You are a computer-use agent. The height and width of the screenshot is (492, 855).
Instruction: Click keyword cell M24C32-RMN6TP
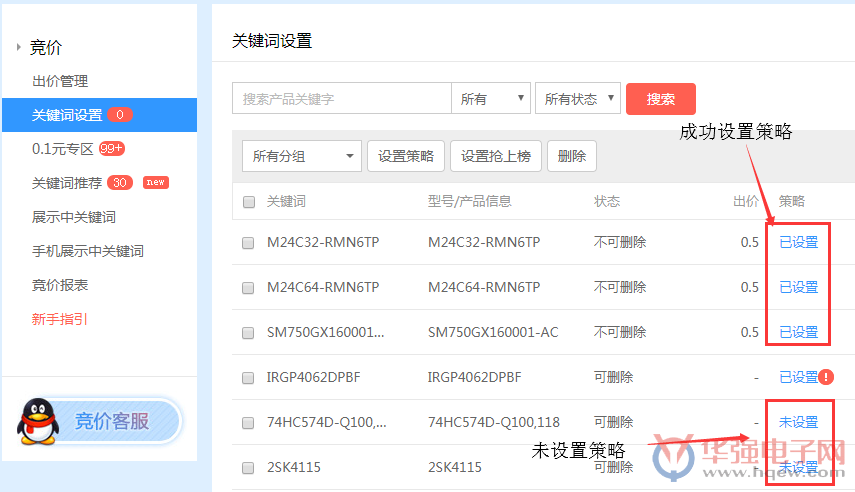click(323, 242)
